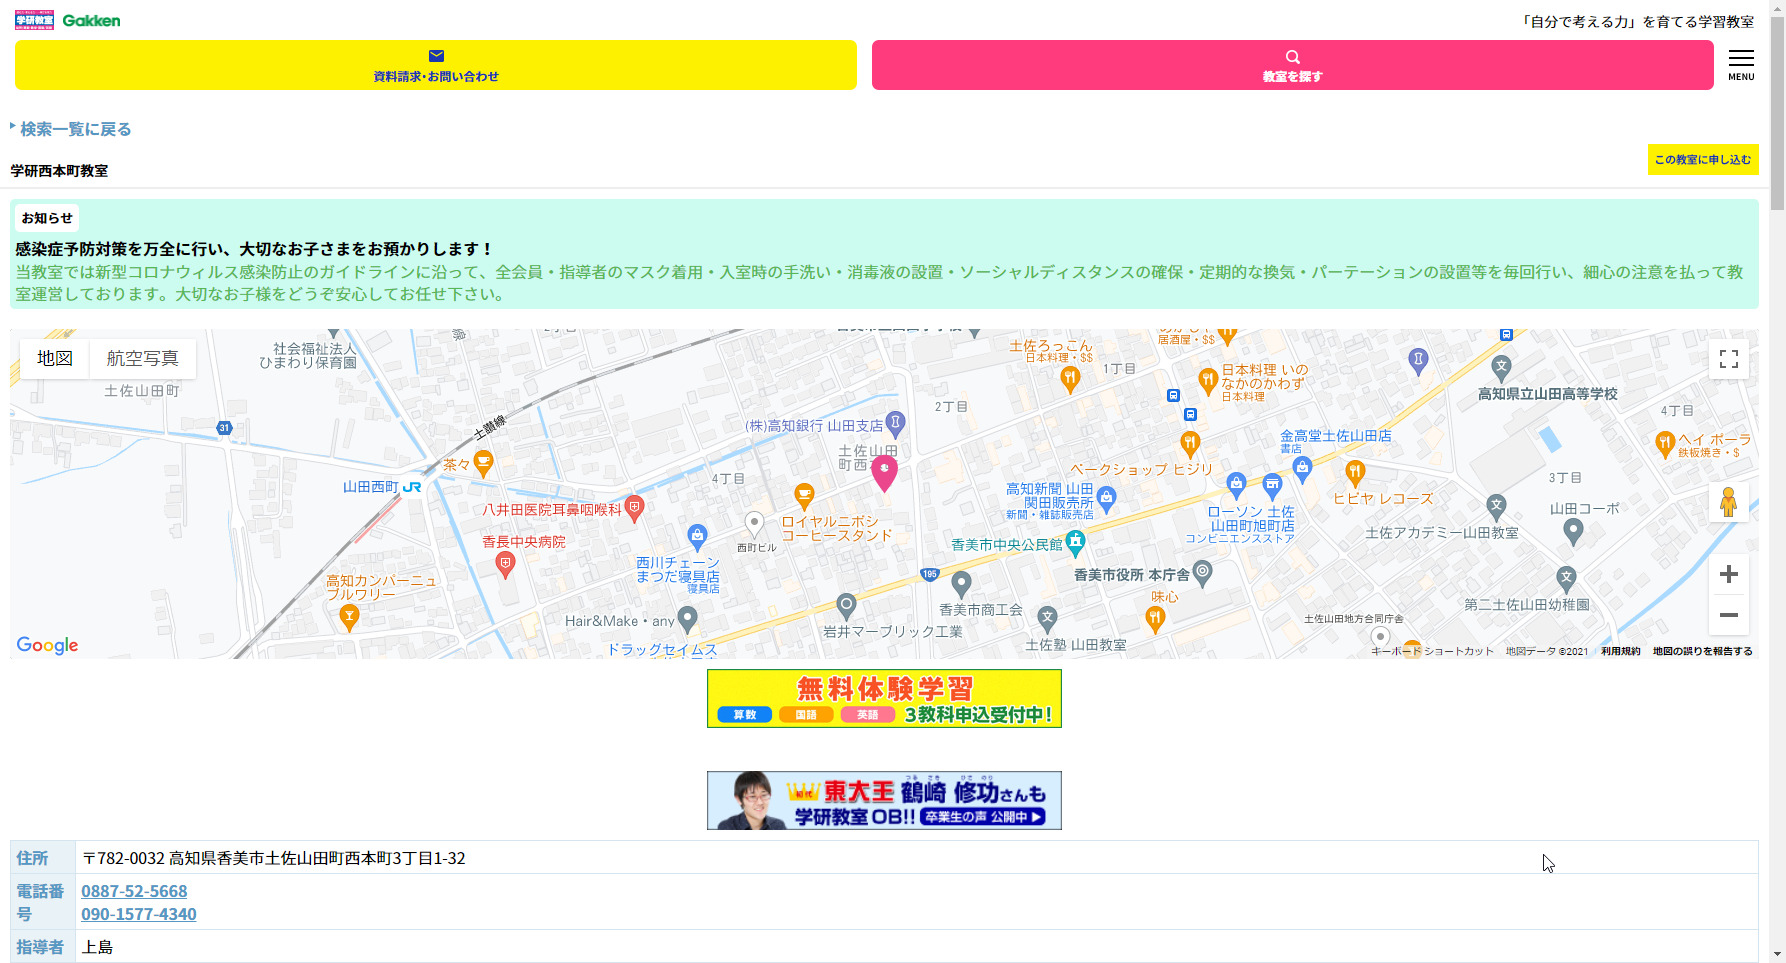Zoom out the map
The height and width of the screenshot is (963, 1786).
(x=1728, y=615)
